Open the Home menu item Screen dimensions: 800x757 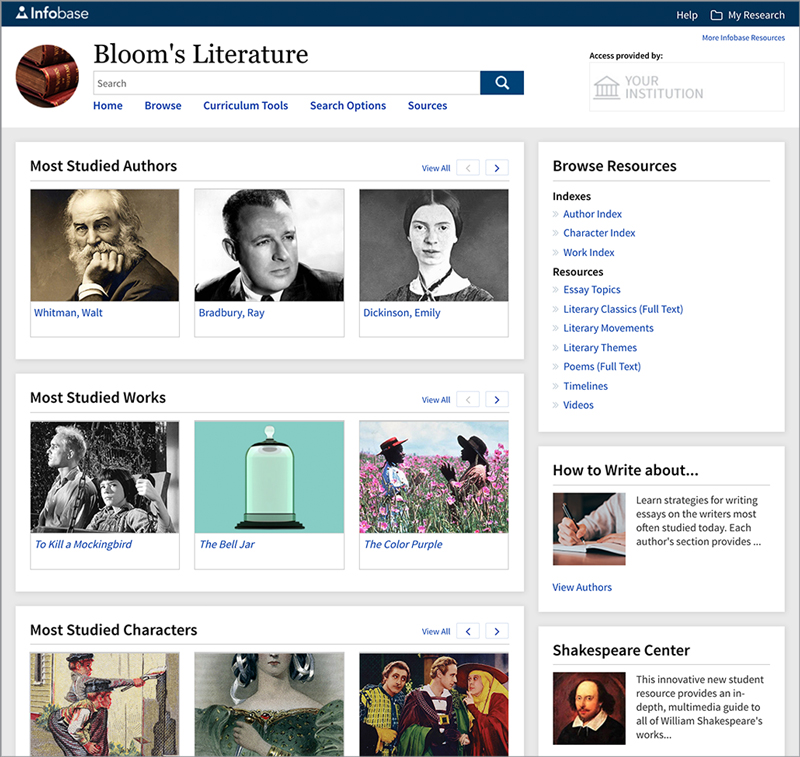pyautogui.click(x=108, y=106)
